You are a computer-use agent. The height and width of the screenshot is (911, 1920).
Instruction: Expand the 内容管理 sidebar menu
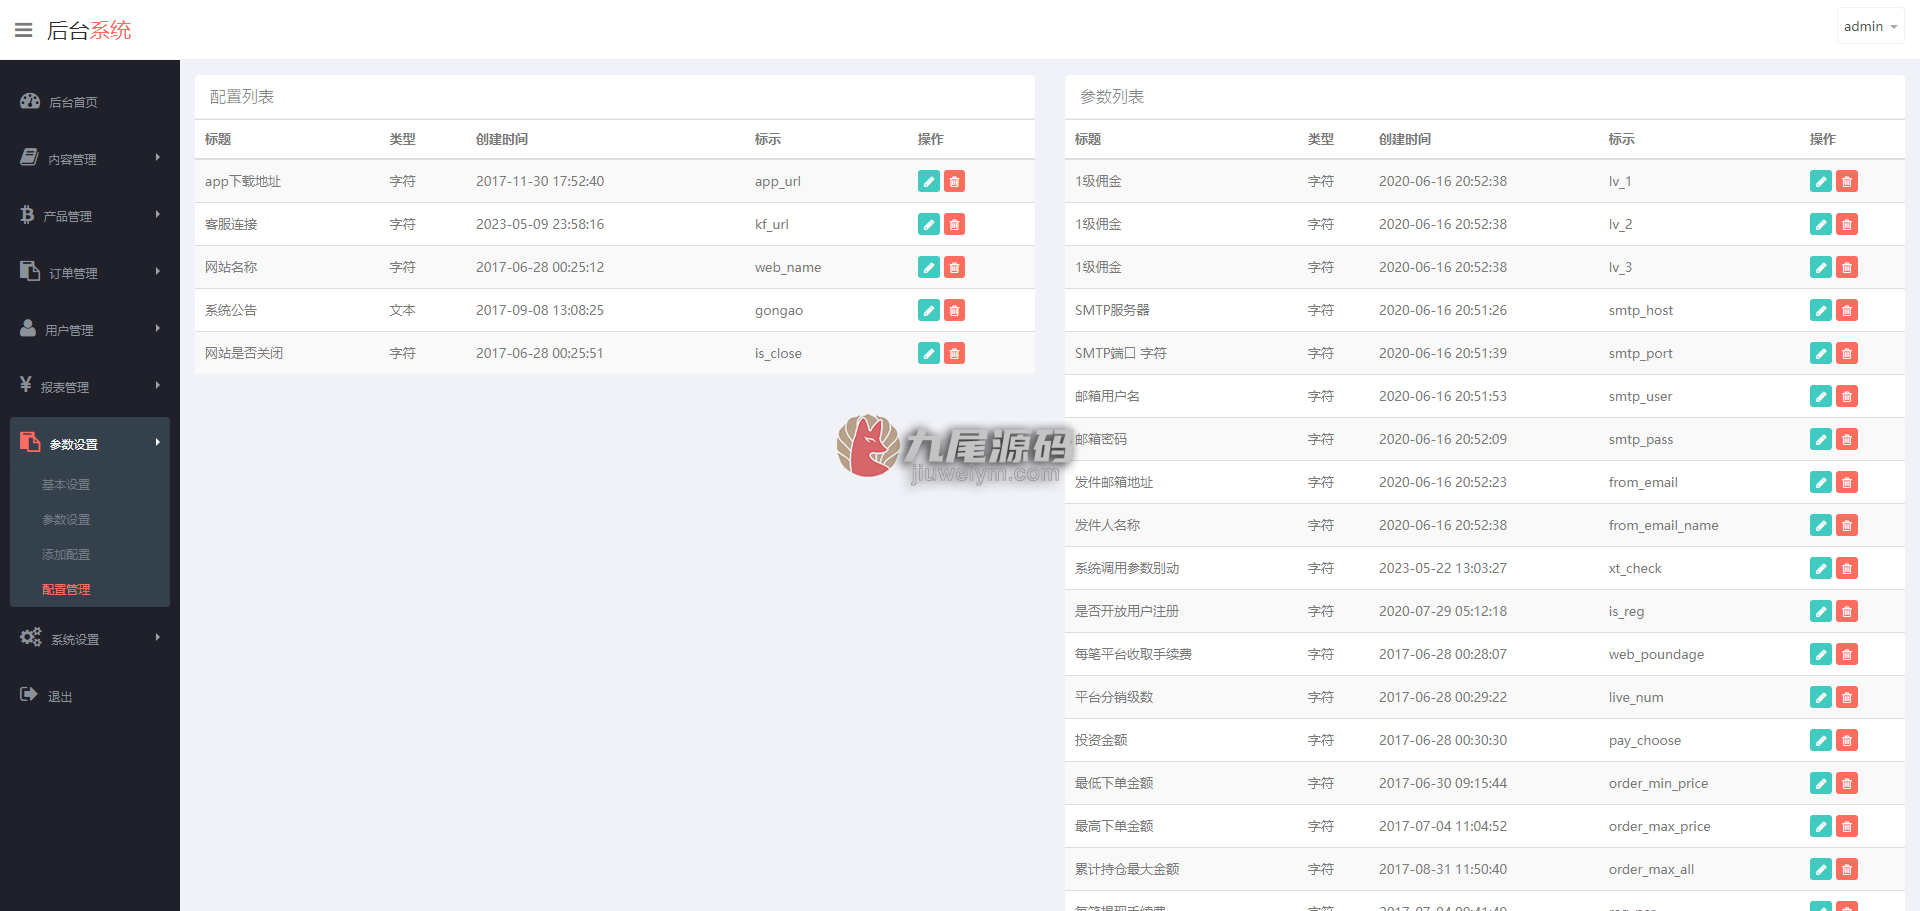[90, 159]
